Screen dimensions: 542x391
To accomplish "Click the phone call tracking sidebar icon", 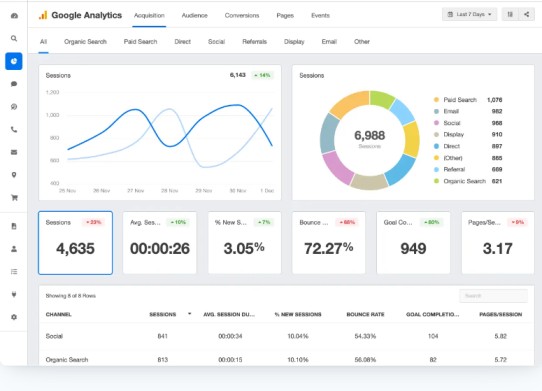I will 14,130.
